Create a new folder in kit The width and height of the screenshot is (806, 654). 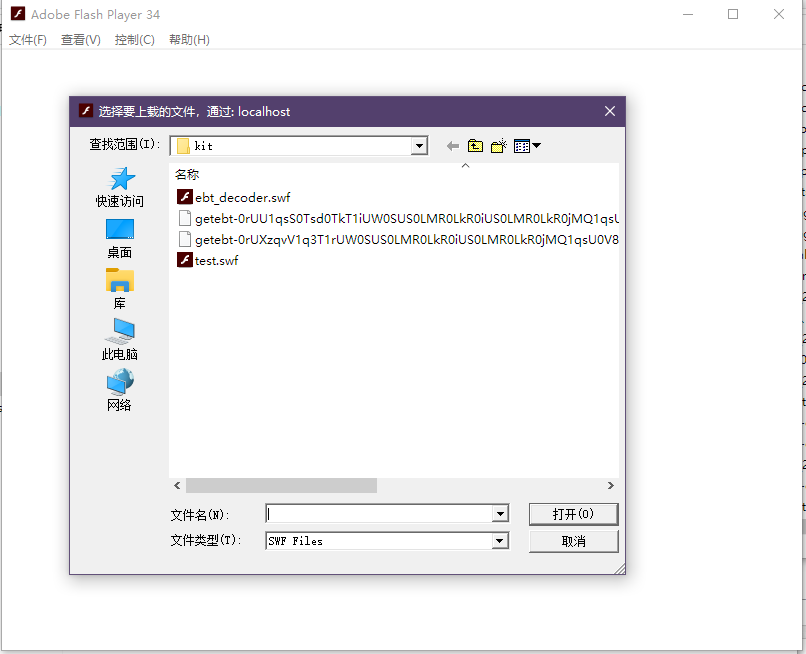[x=499, y=146]
